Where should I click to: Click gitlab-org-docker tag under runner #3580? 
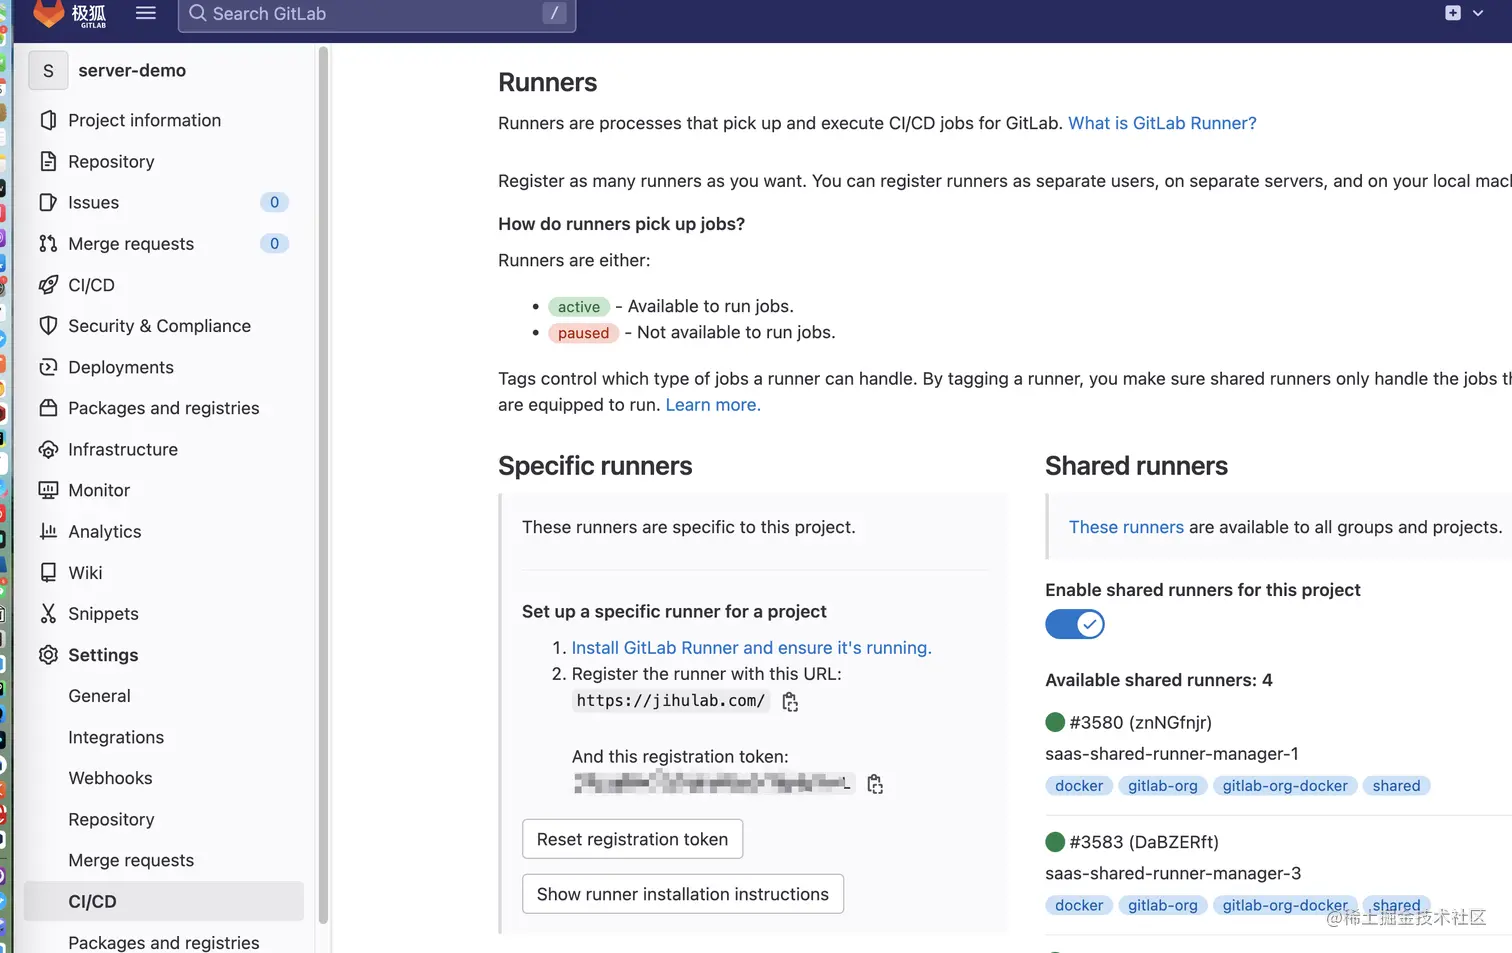point(1285,786)
